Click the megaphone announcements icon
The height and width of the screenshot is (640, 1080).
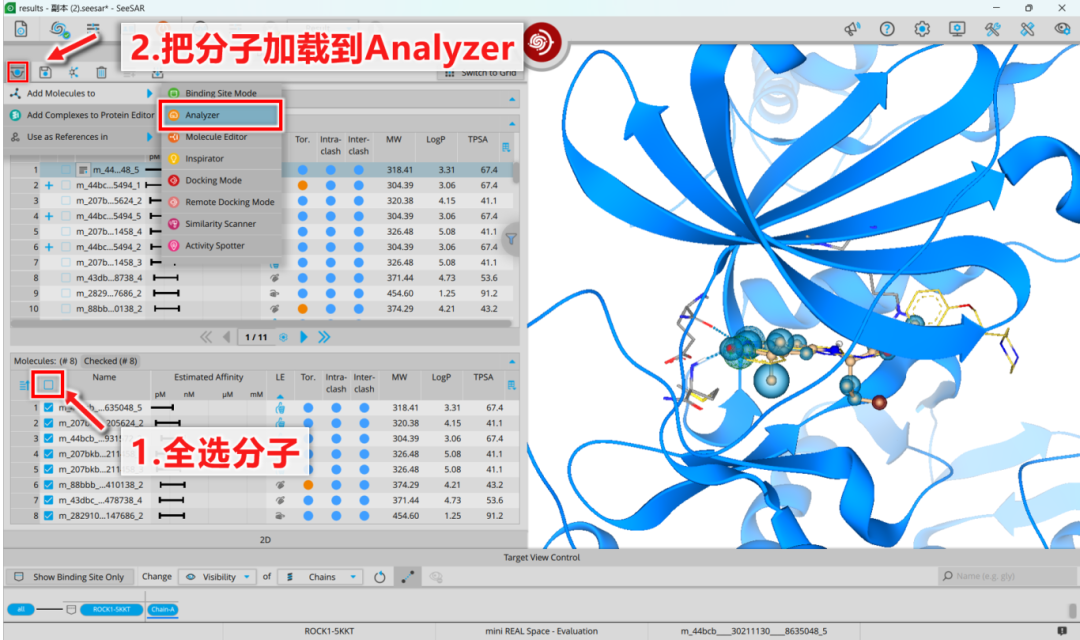852,29
